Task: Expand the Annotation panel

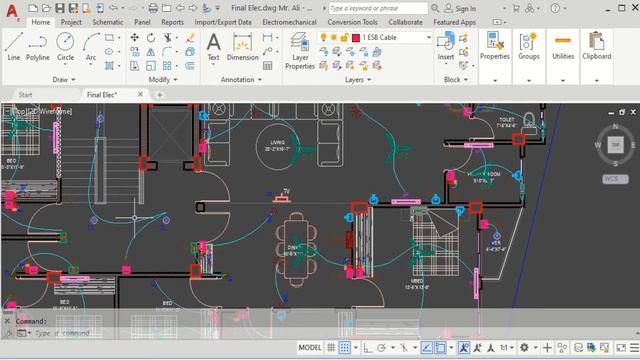Action: click(x=241, y=80)
